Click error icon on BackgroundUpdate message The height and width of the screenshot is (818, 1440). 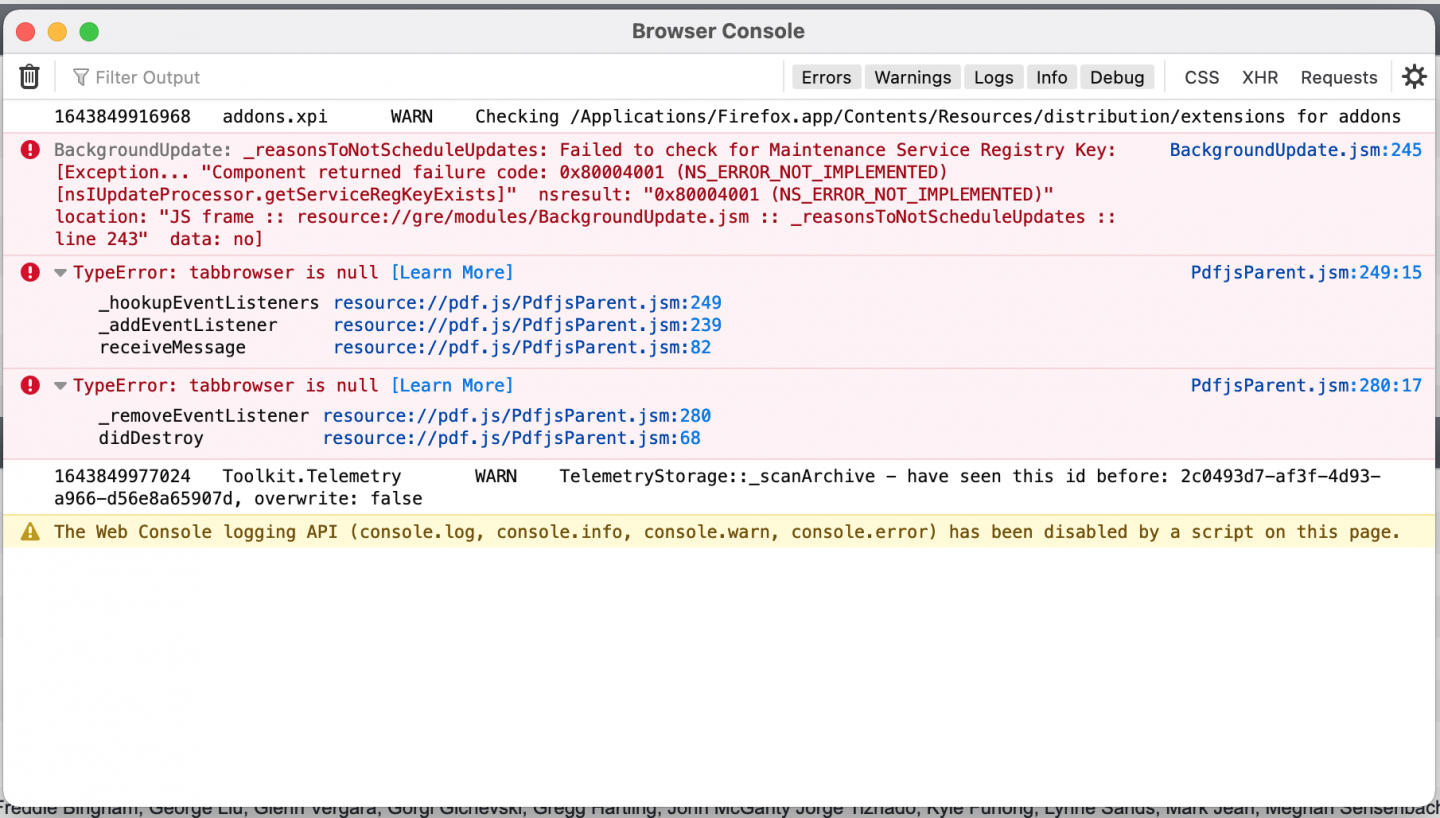click(x=31, y=150)
